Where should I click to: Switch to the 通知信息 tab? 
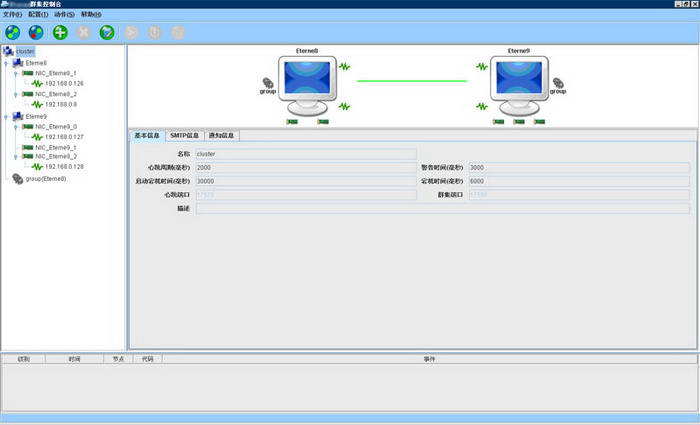point(221,135)
